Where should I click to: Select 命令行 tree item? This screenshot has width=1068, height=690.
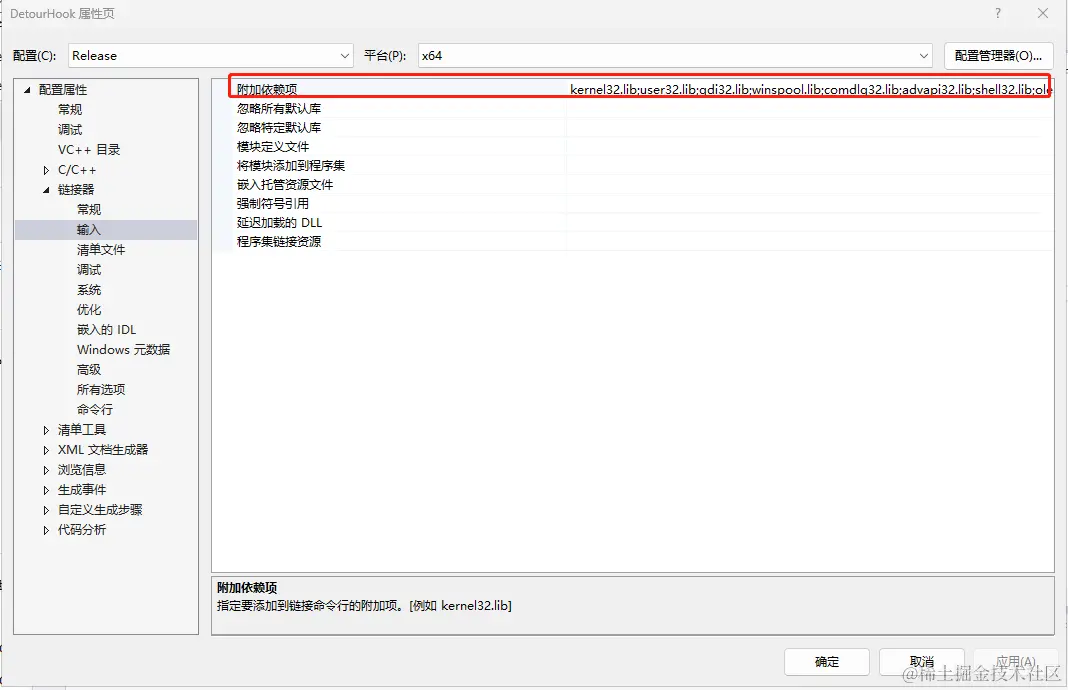pos(95,409)
